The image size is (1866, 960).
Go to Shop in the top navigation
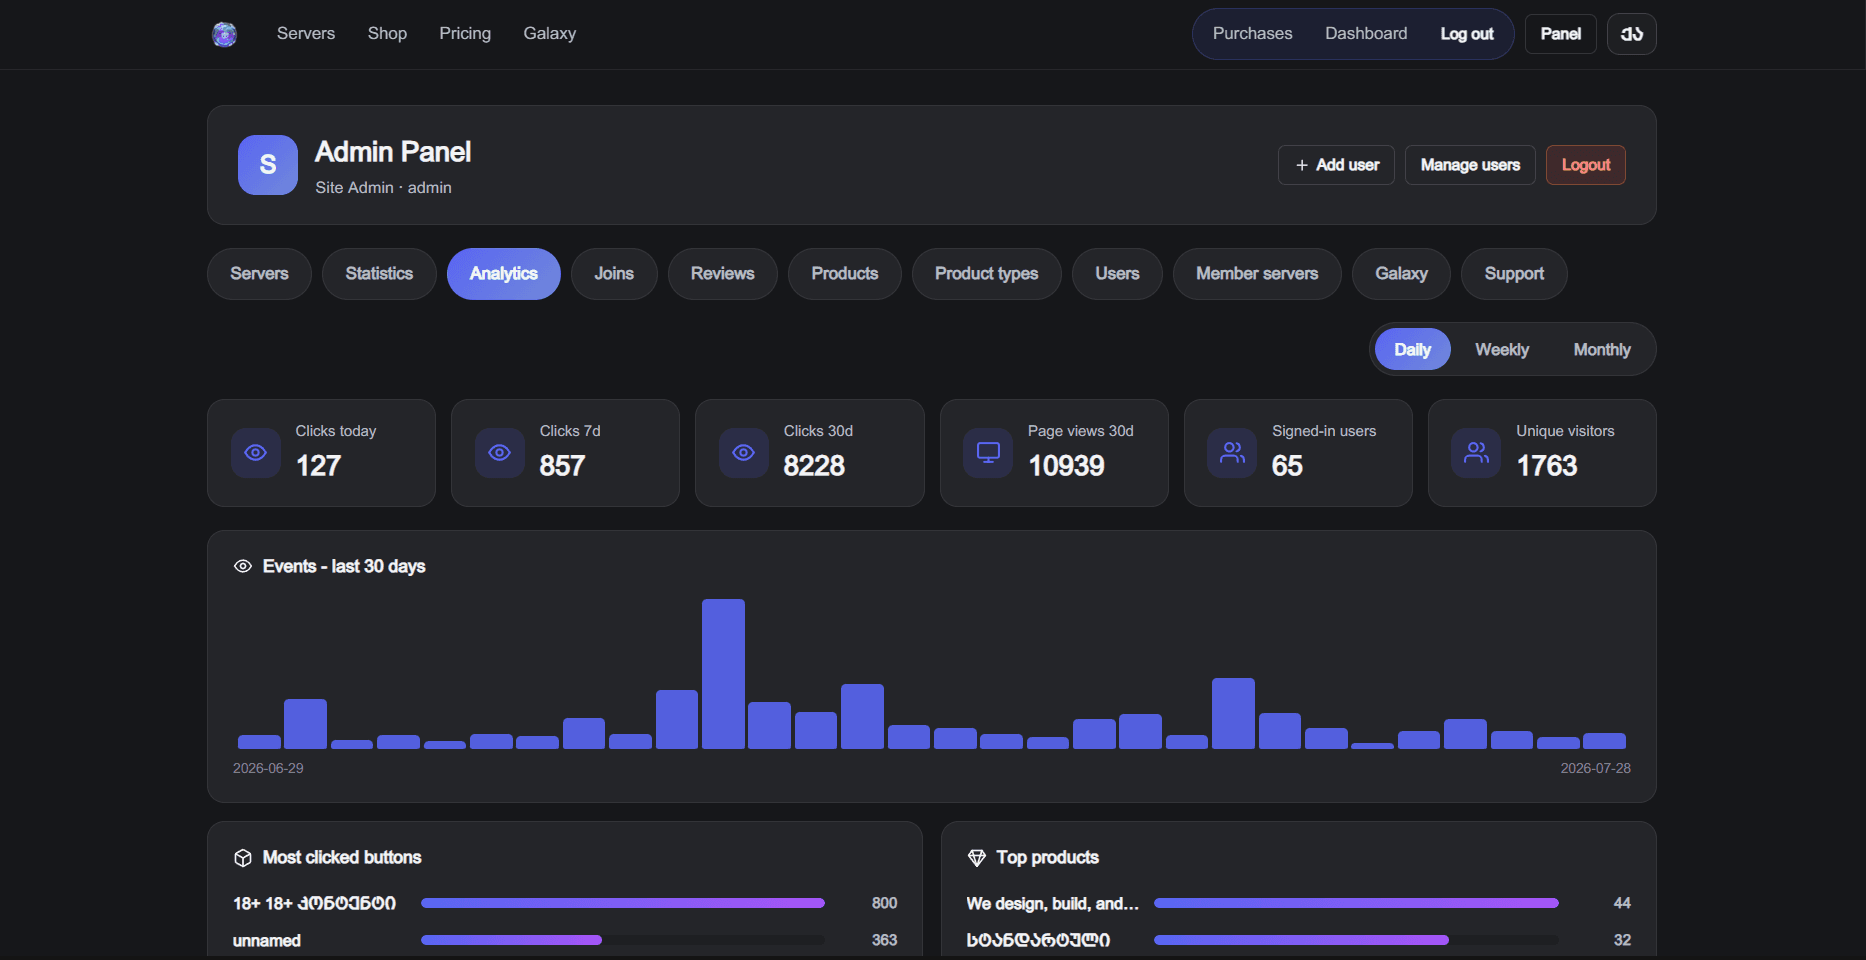[x=387, y=34]
